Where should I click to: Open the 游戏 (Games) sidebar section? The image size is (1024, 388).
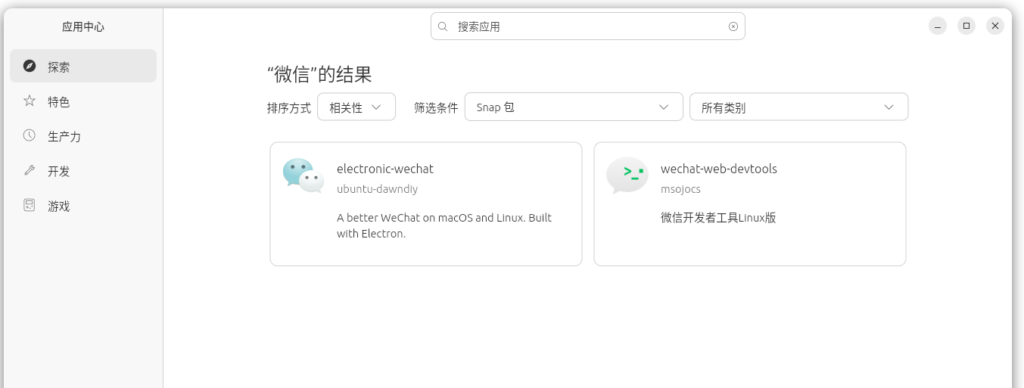click(83, 206)
